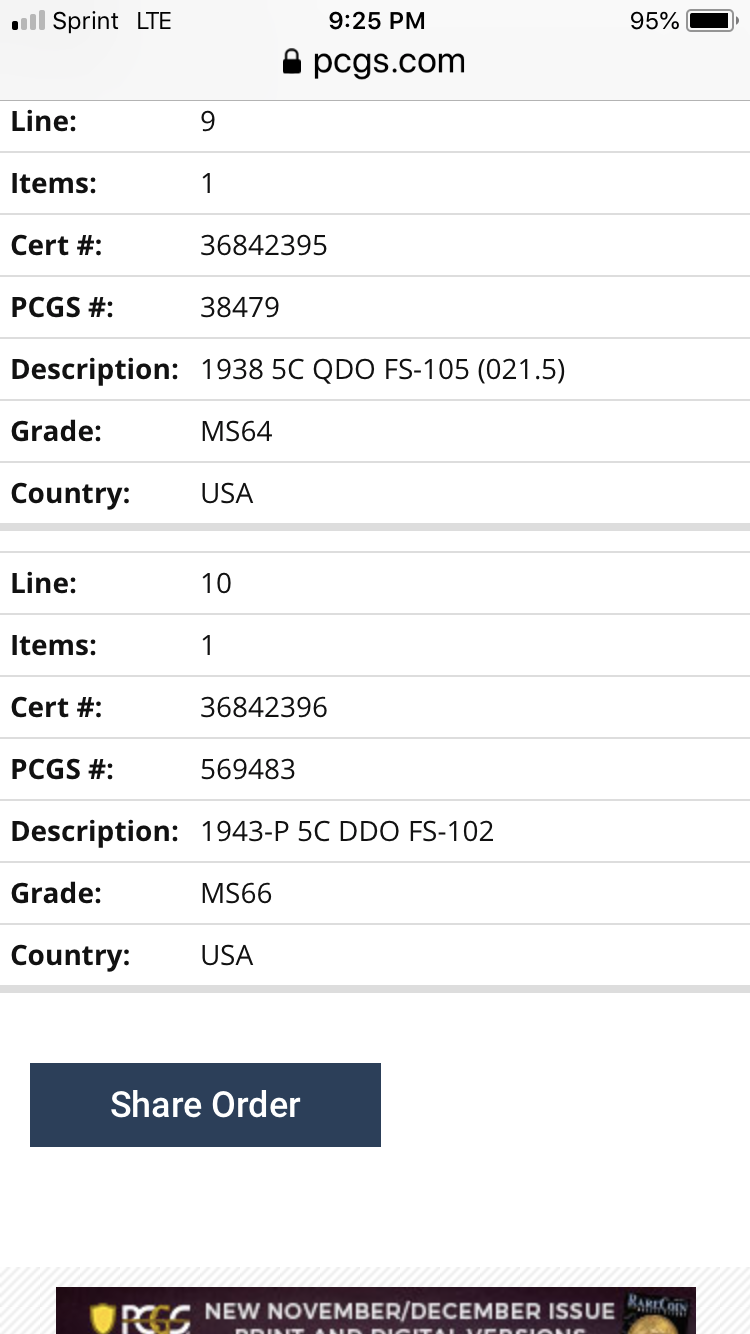Tap description 1943-P 5C DDO FS-102

347,831
